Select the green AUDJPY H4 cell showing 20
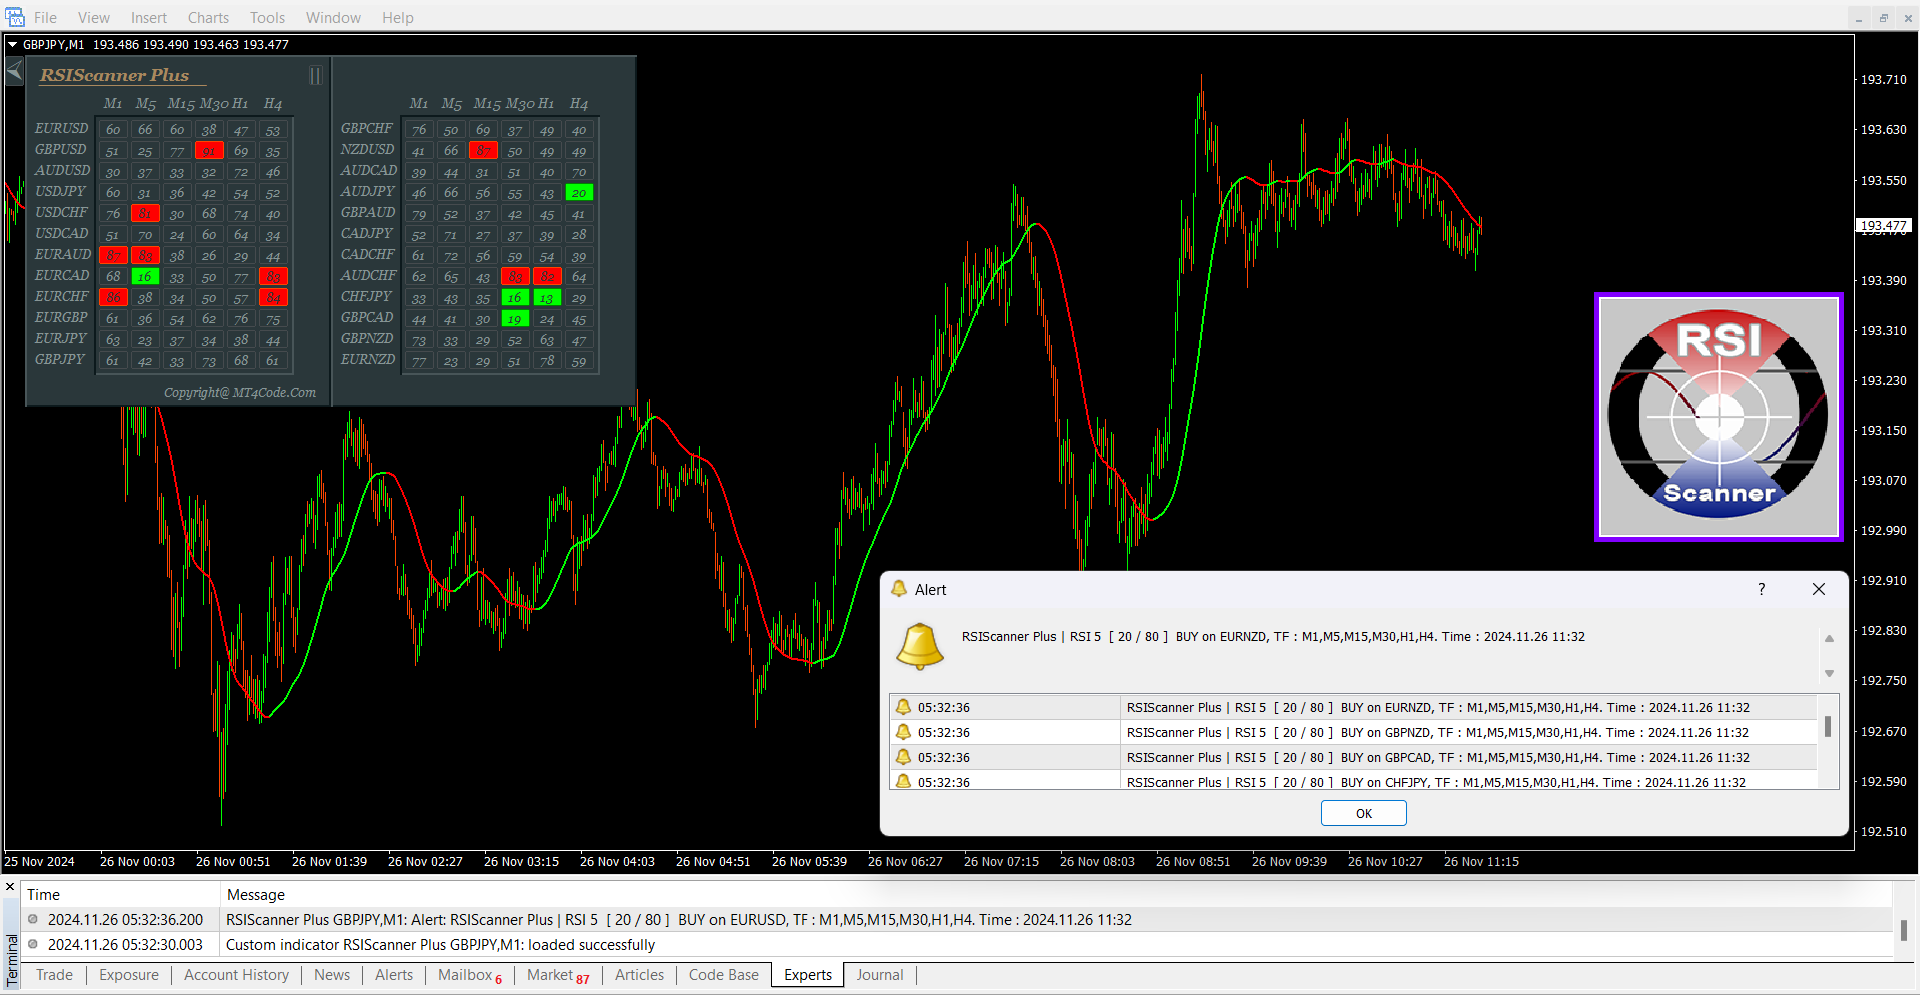This screenshot has height=996, width=1920. pos(579,193)
